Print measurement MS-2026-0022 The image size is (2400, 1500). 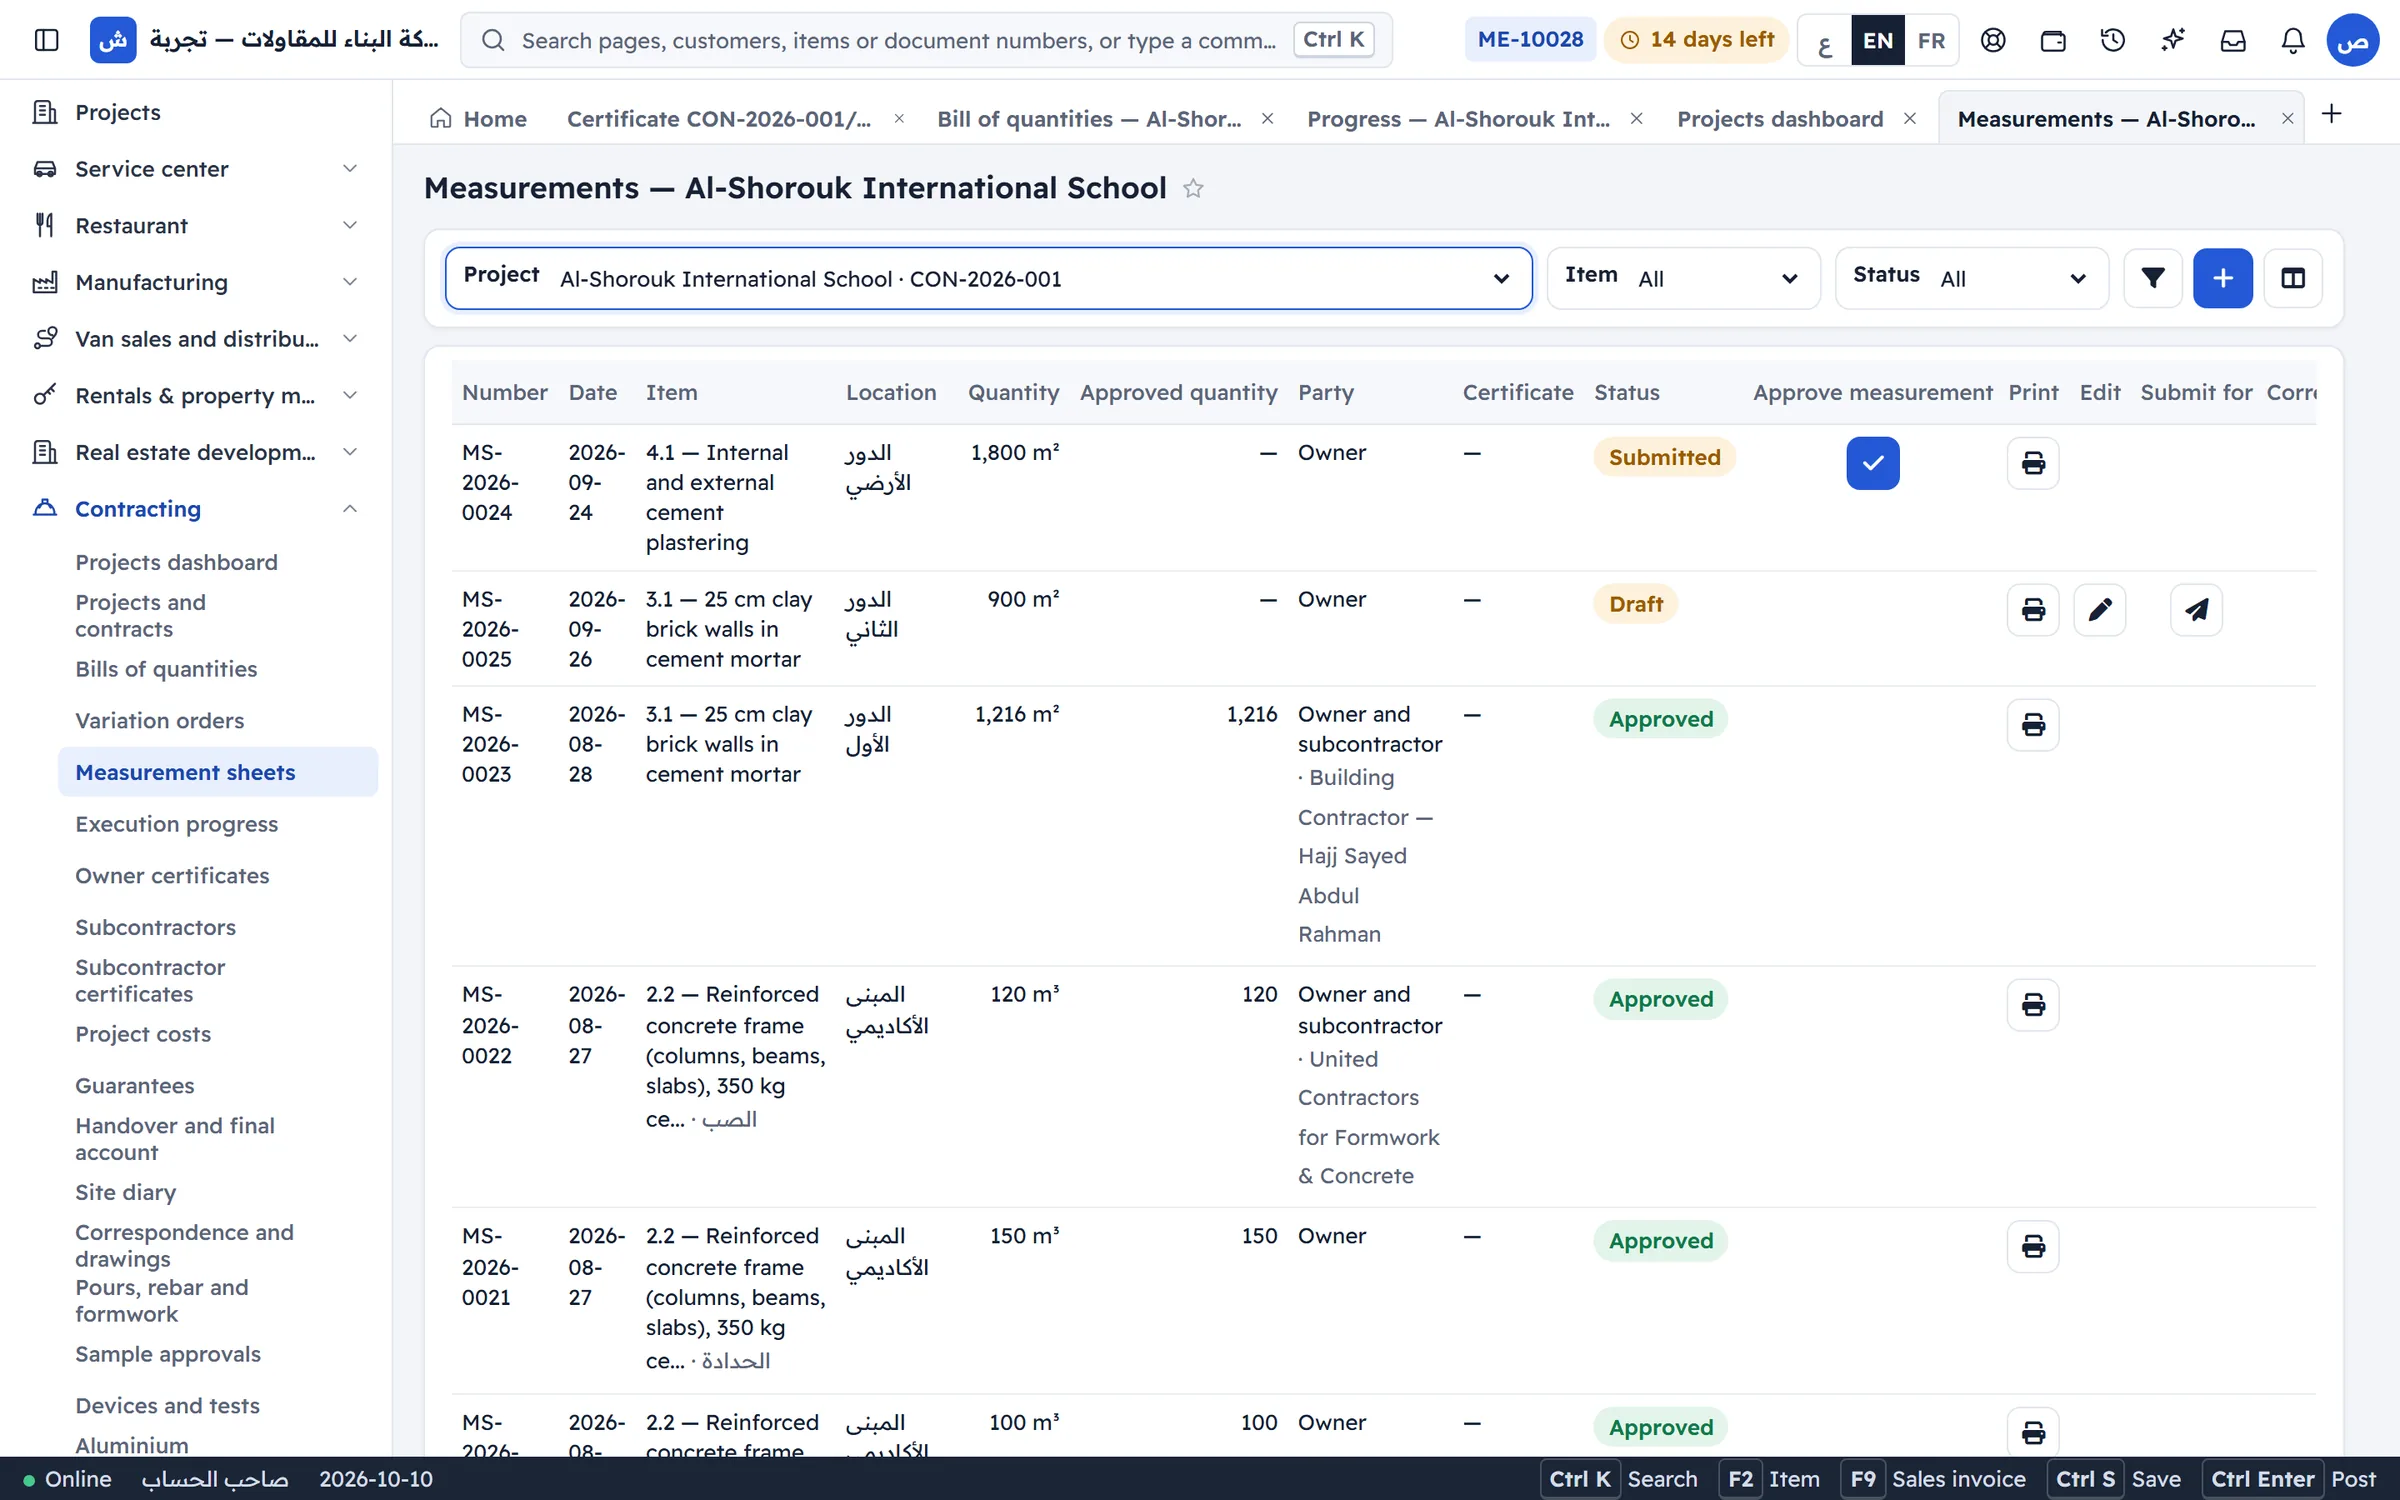[2032, 1005]
